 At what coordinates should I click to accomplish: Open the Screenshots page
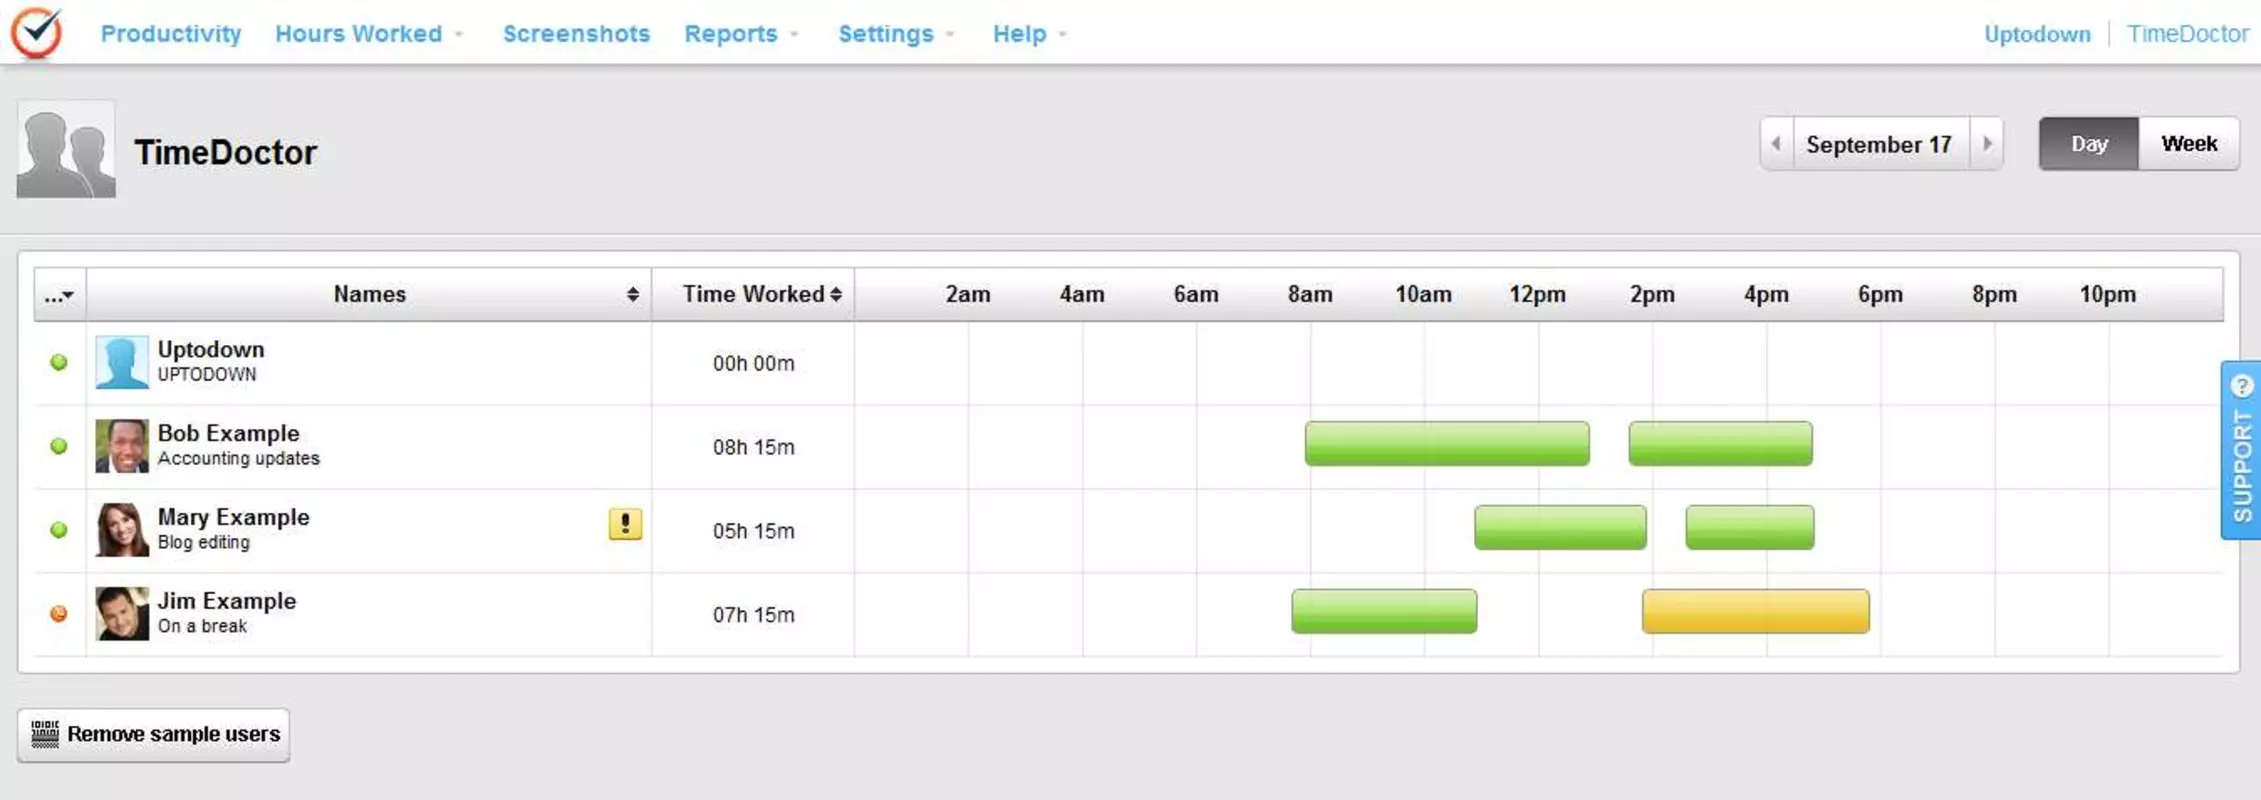coord(576,34)
